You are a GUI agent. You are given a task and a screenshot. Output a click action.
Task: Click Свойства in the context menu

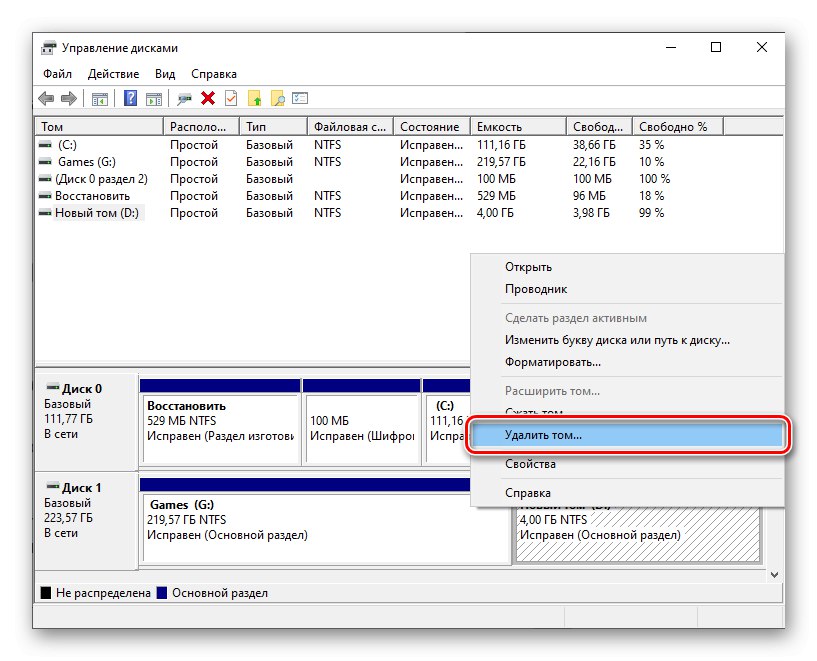[530, 464]
